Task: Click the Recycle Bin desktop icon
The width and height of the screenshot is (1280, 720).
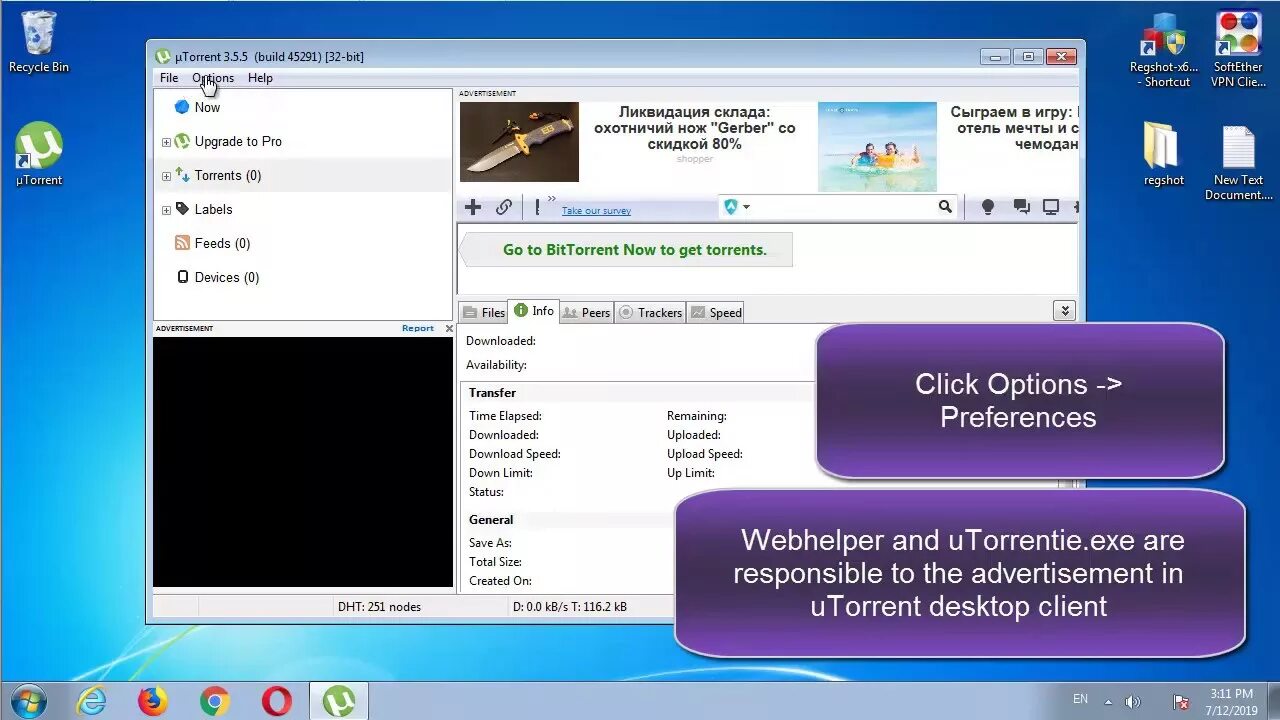Action: (39, 42)
